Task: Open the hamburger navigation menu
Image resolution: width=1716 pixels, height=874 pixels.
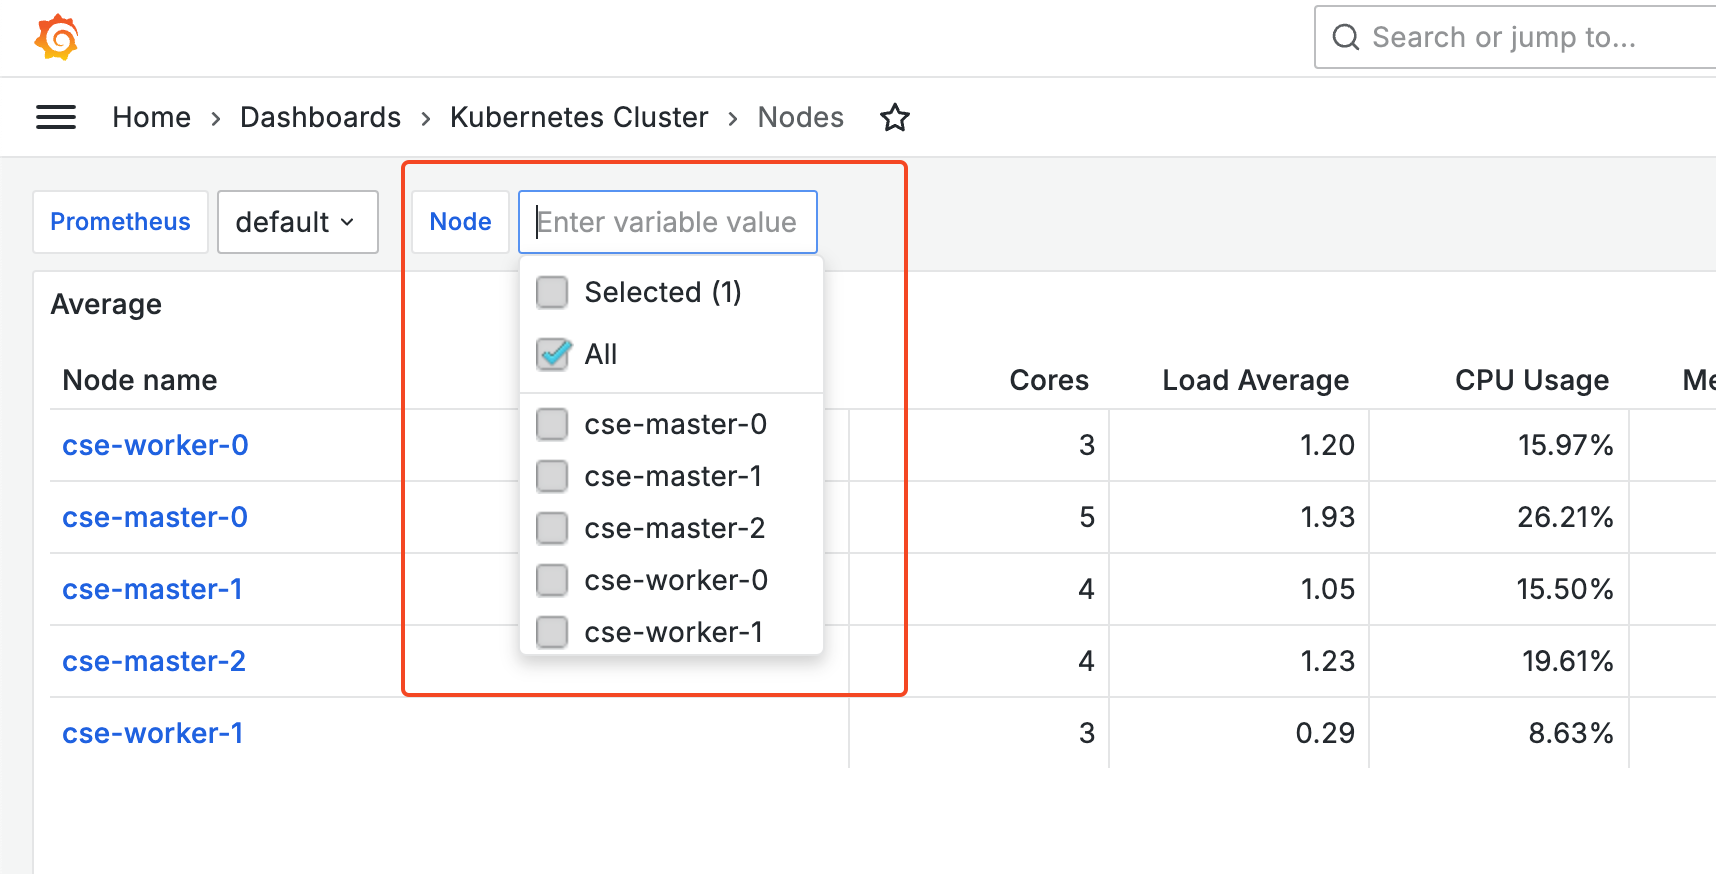Action: (x=56, y=118)
